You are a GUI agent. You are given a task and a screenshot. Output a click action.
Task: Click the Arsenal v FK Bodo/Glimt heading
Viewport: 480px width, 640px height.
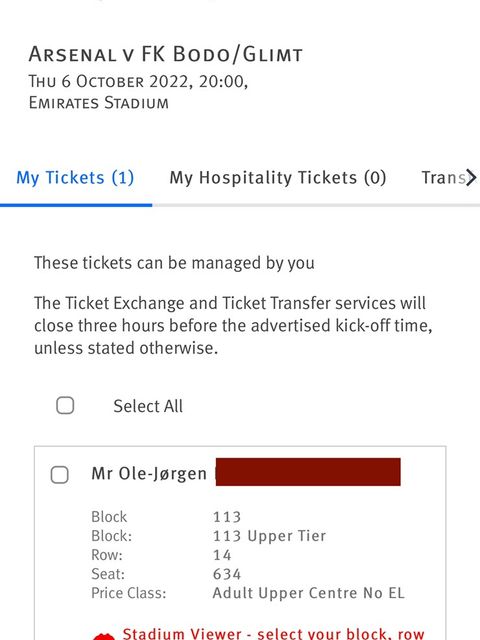(165, 54)
